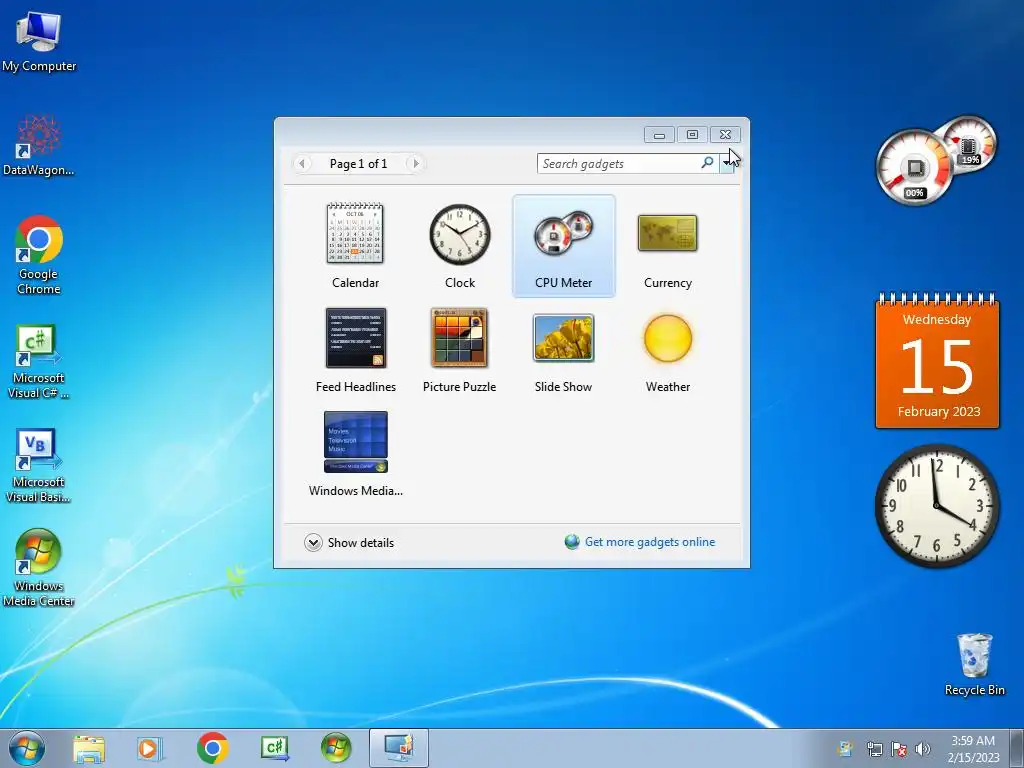Open search options dropdown arrow

tap(727, 163)
